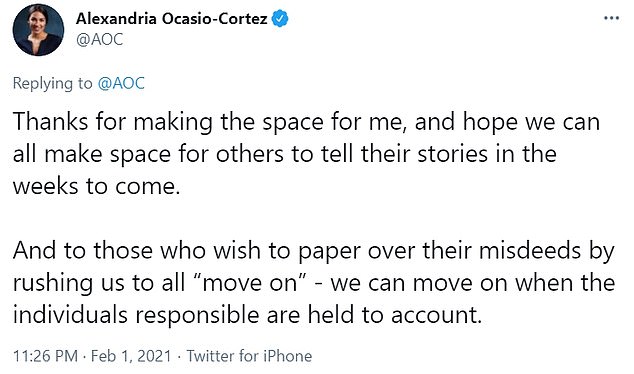Screen dimensions: 634x374
Task: Click the text 'weeks to come.'
Action: tap(96, 186)
